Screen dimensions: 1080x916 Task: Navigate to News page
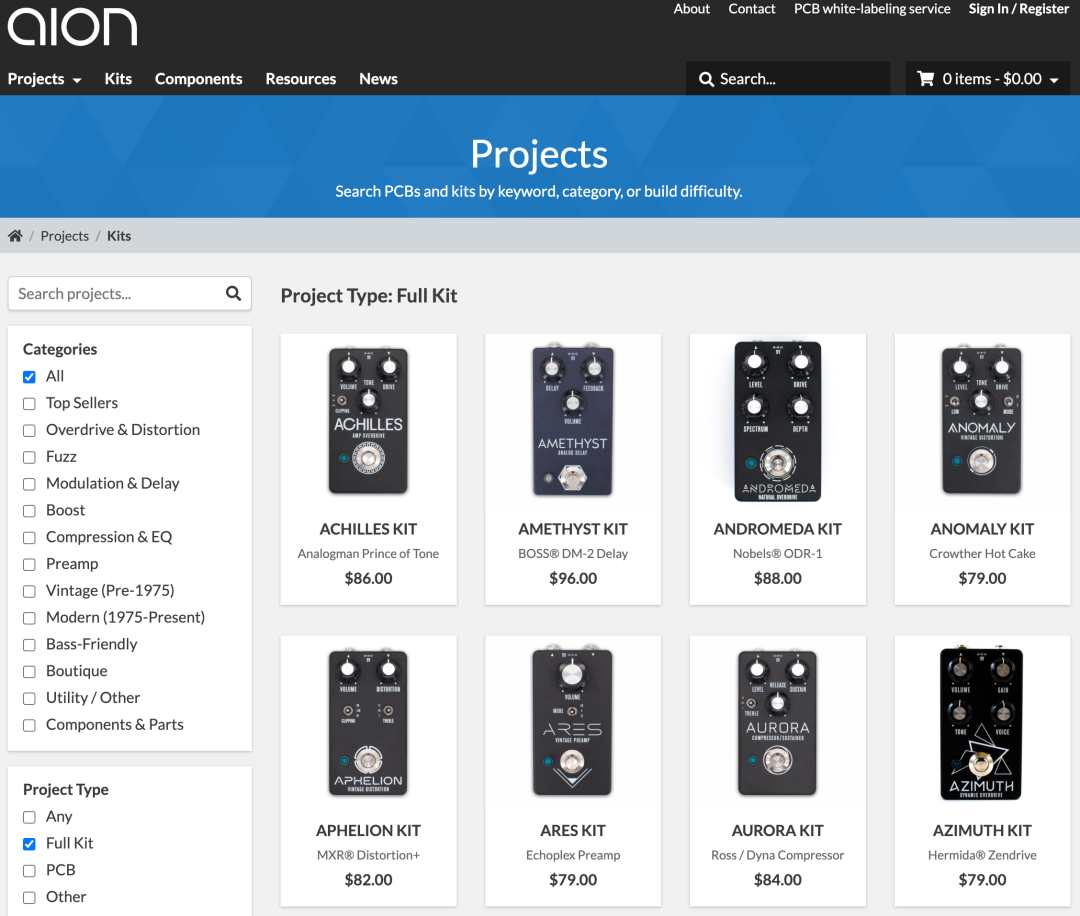pyautogui.click(x=378, y=79)
